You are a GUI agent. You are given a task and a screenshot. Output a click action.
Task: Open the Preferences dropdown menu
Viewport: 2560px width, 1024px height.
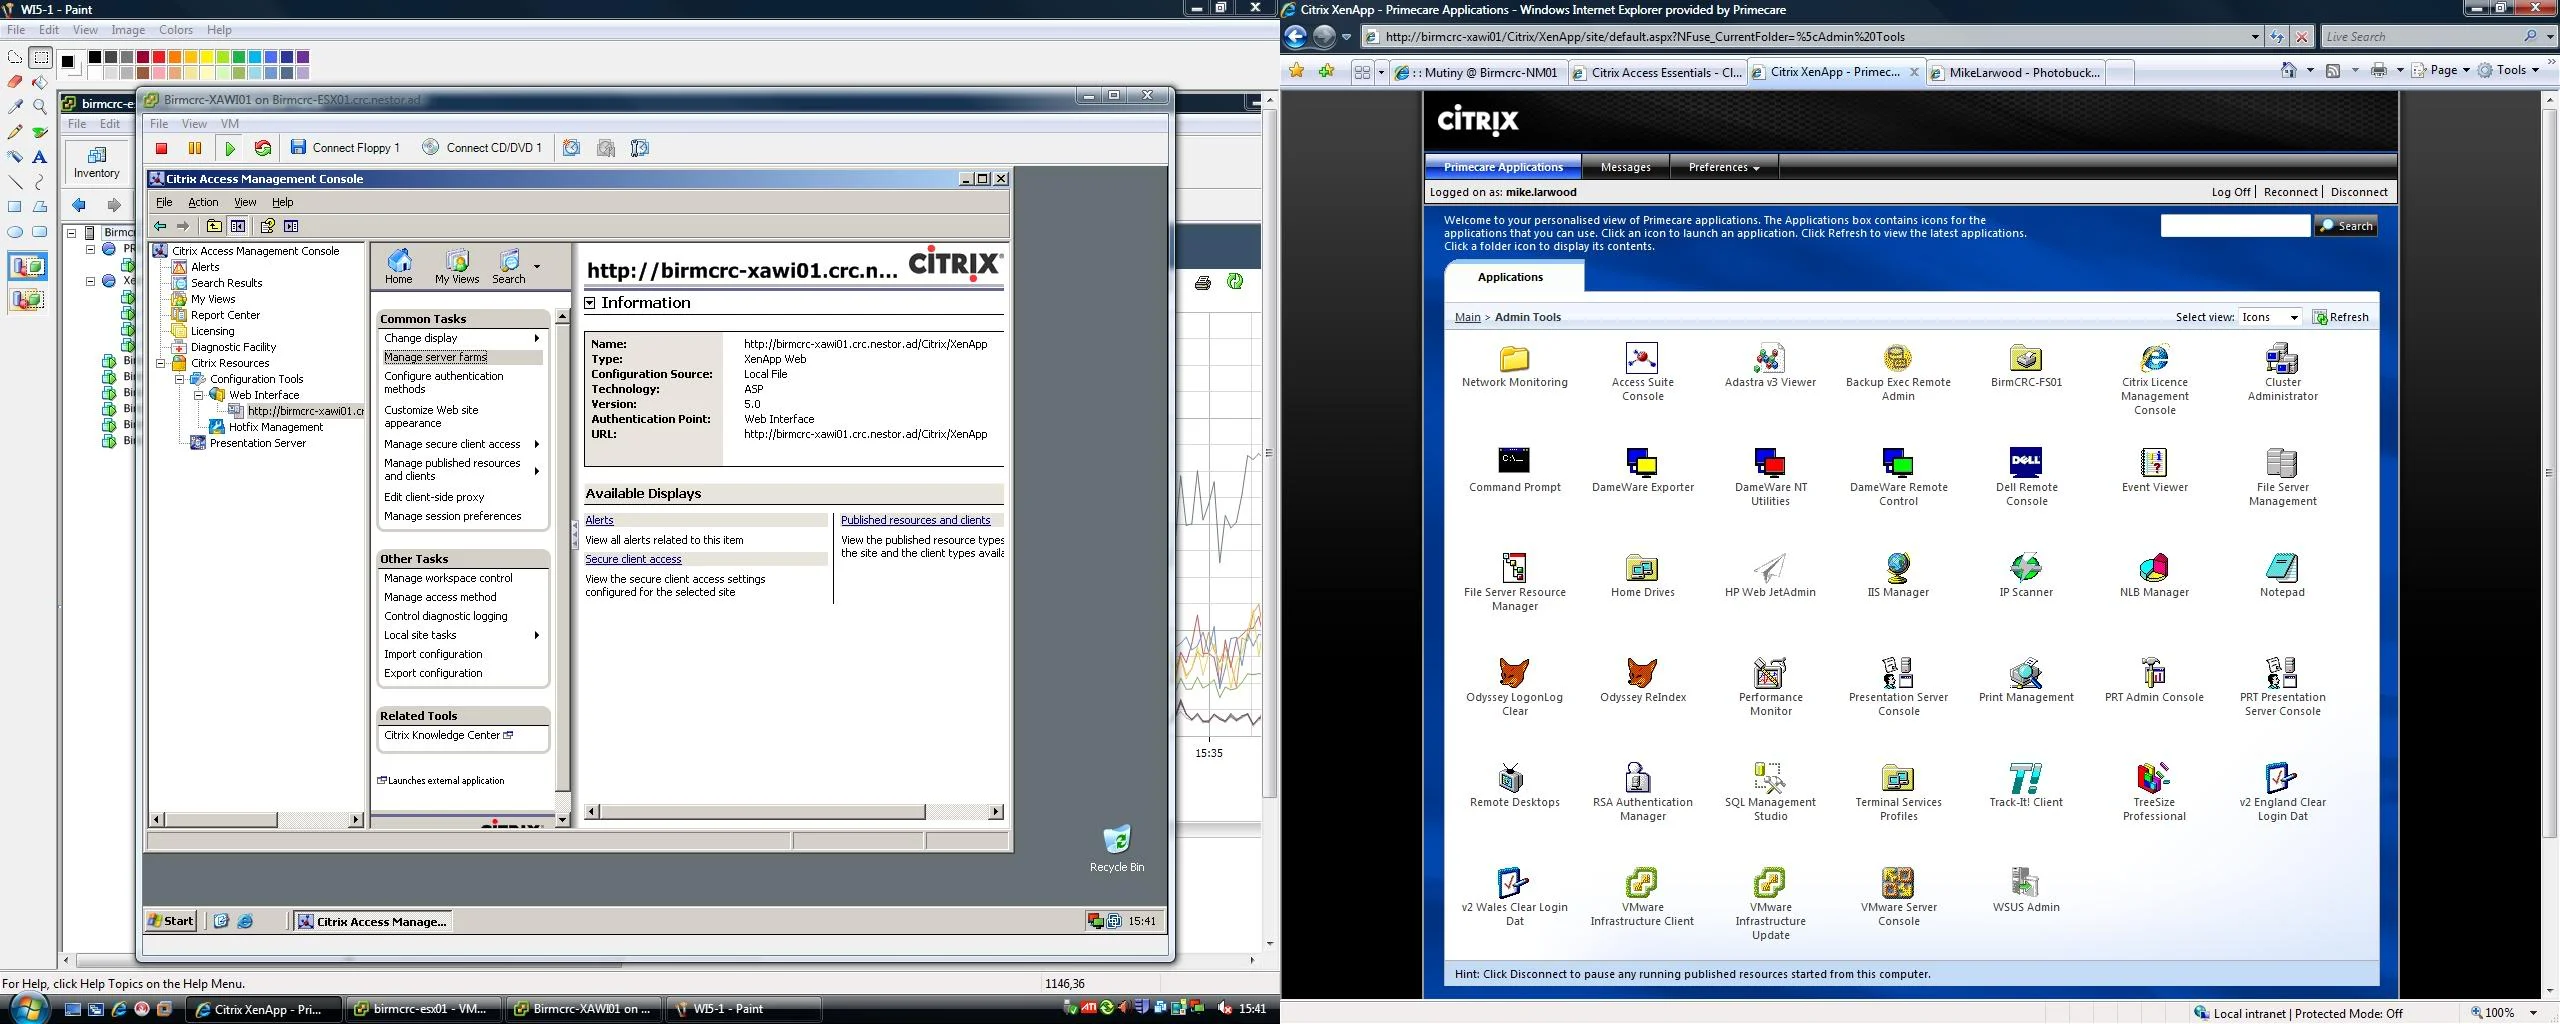click(1723, 167)
